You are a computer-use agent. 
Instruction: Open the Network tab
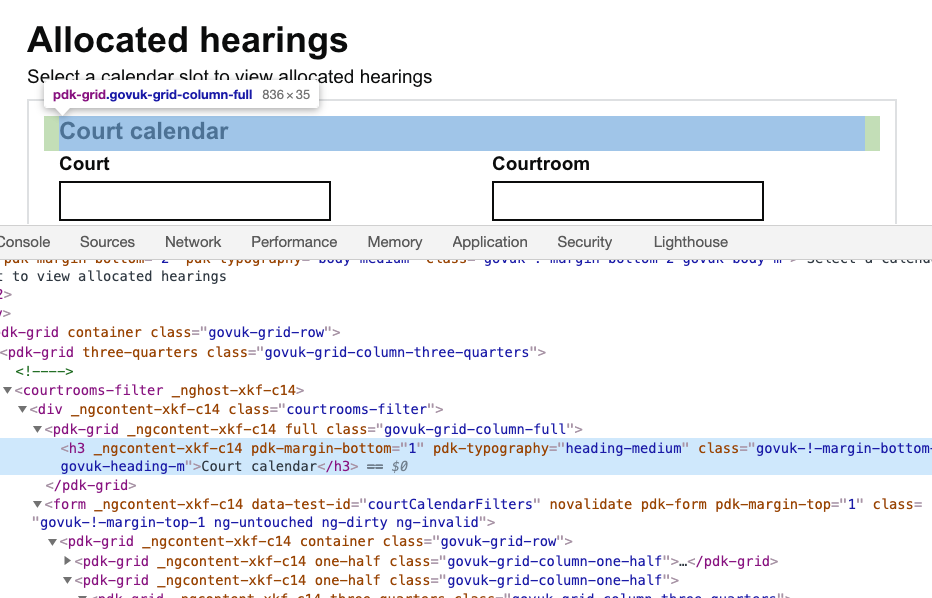click(193, 242)
